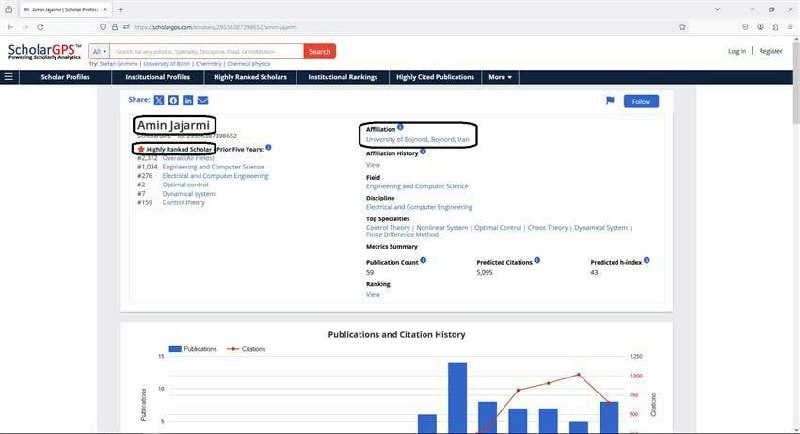This screenshot has width=800, height=434.
Task: Click the ScholarGPS logo
Action: coord(44,52)
